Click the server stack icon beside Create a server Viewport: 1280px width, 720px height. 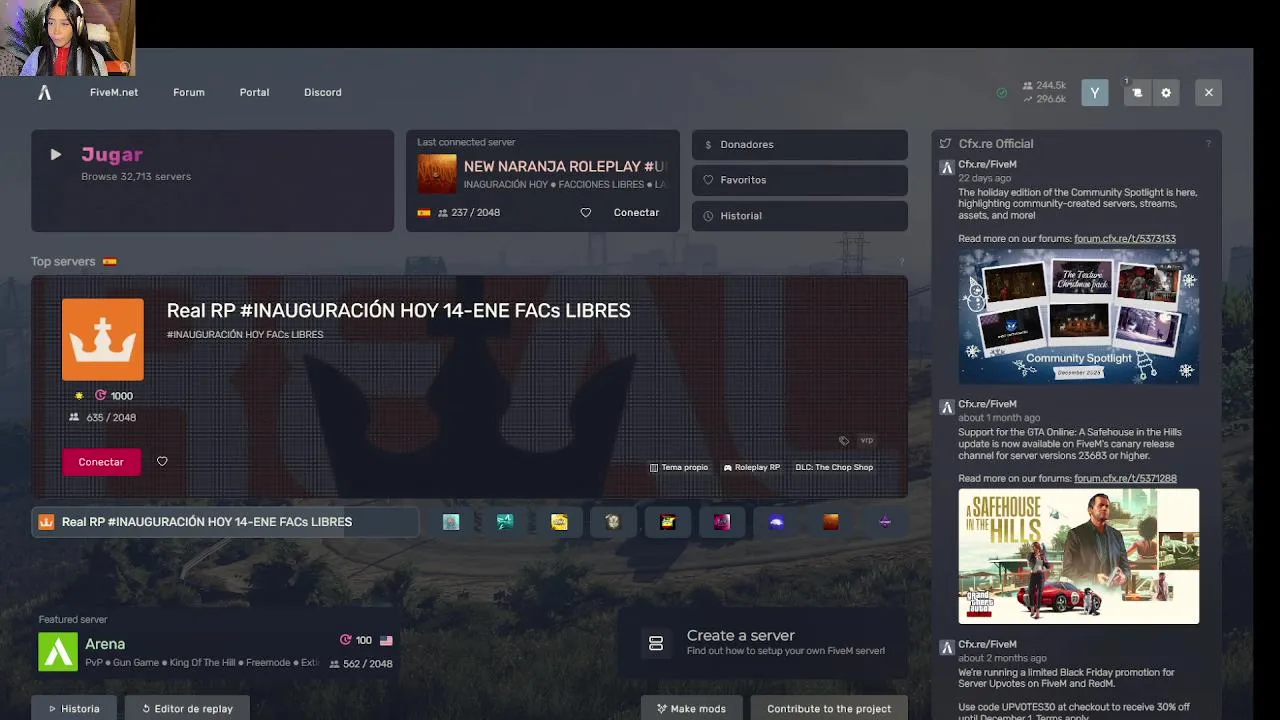(x=656, y=644)
